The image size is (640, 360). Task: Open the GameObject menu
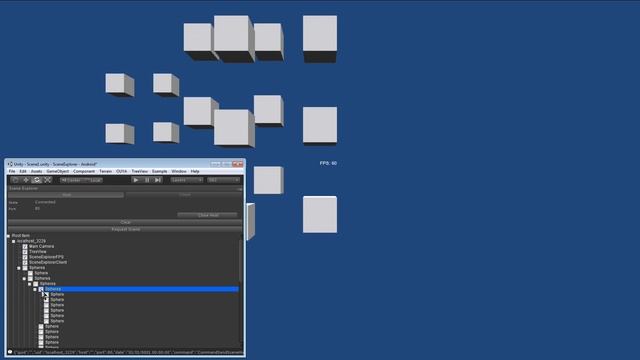pyautogui.click(x=58, y=171)
